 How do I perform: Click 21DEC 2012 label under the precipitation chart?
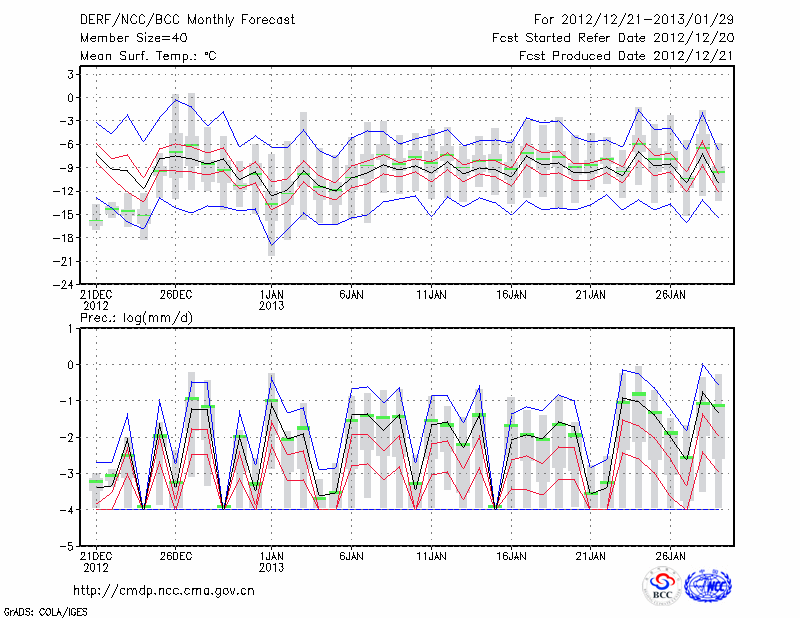(96, 560)
